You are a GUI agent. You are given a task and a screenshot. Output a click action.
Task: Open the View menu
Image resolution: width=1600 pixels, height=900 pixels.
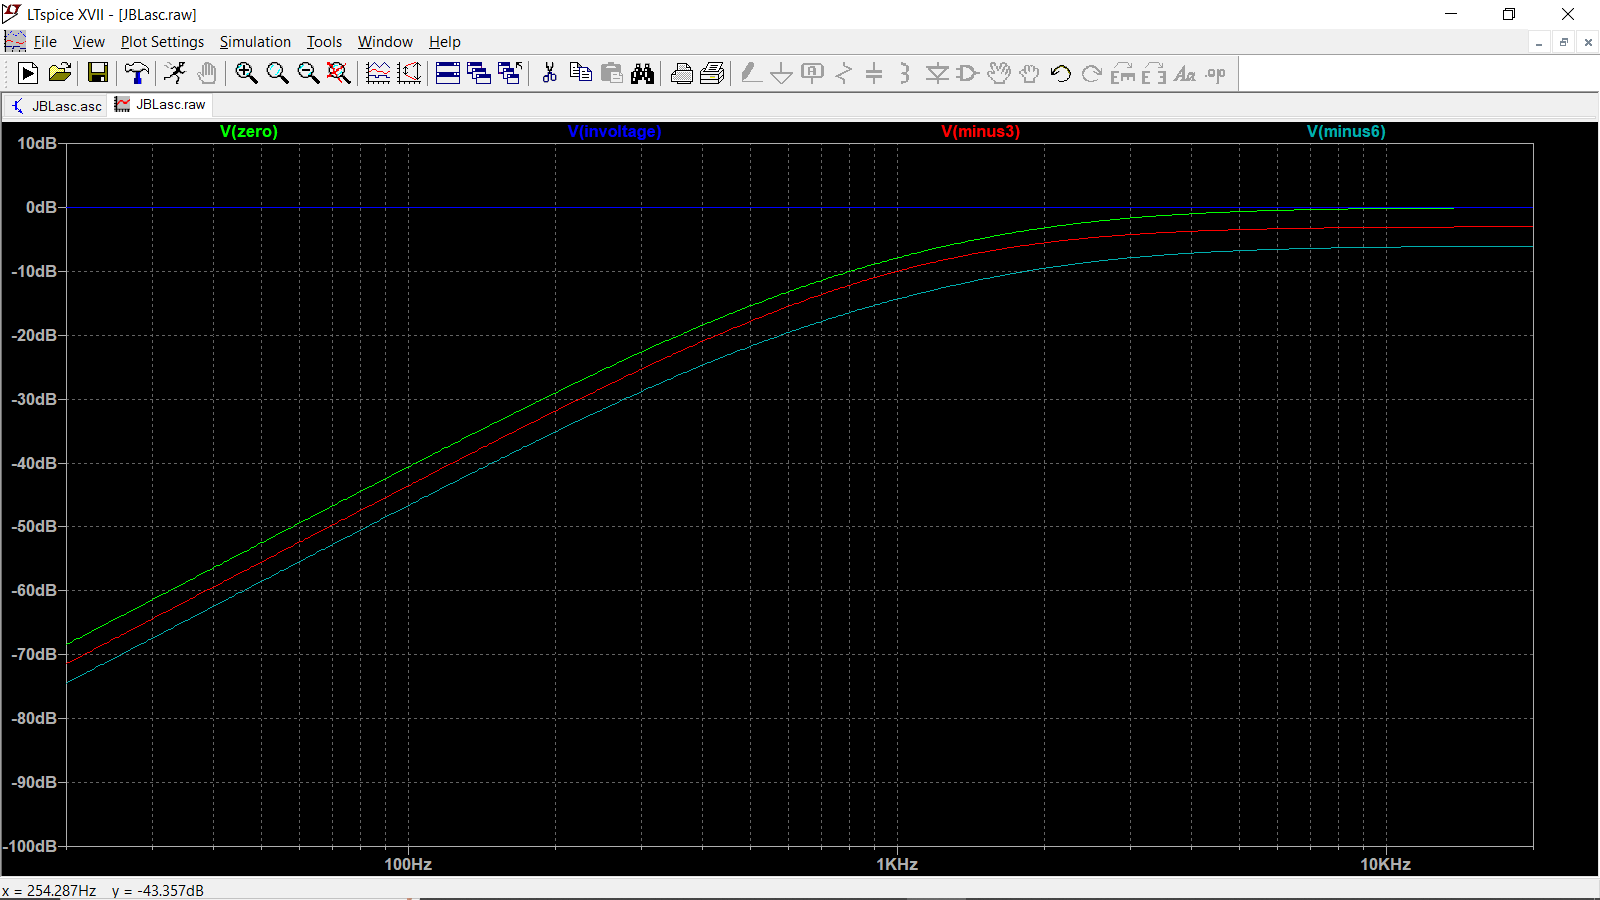(x=88, y=42)
